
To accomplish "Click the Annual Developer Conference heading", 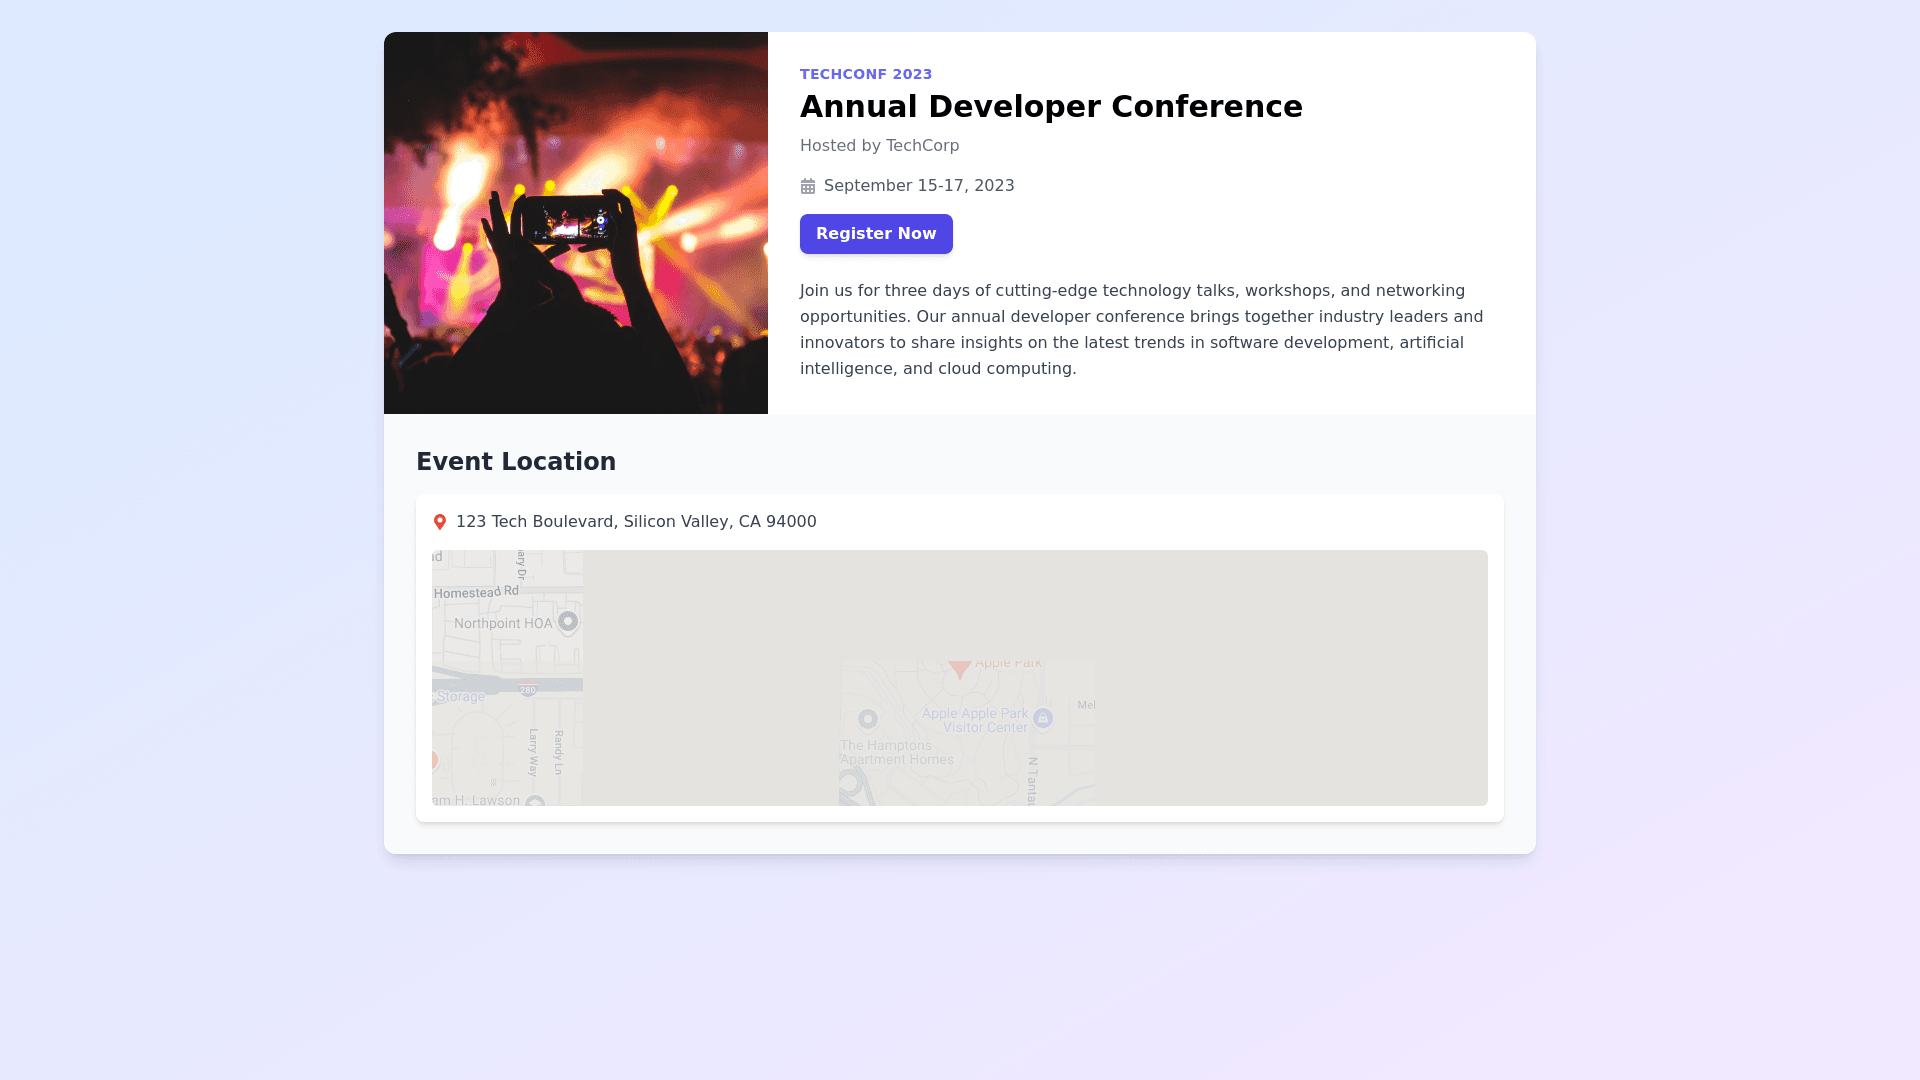I will pyautogui.click(x=1051, y=106).
